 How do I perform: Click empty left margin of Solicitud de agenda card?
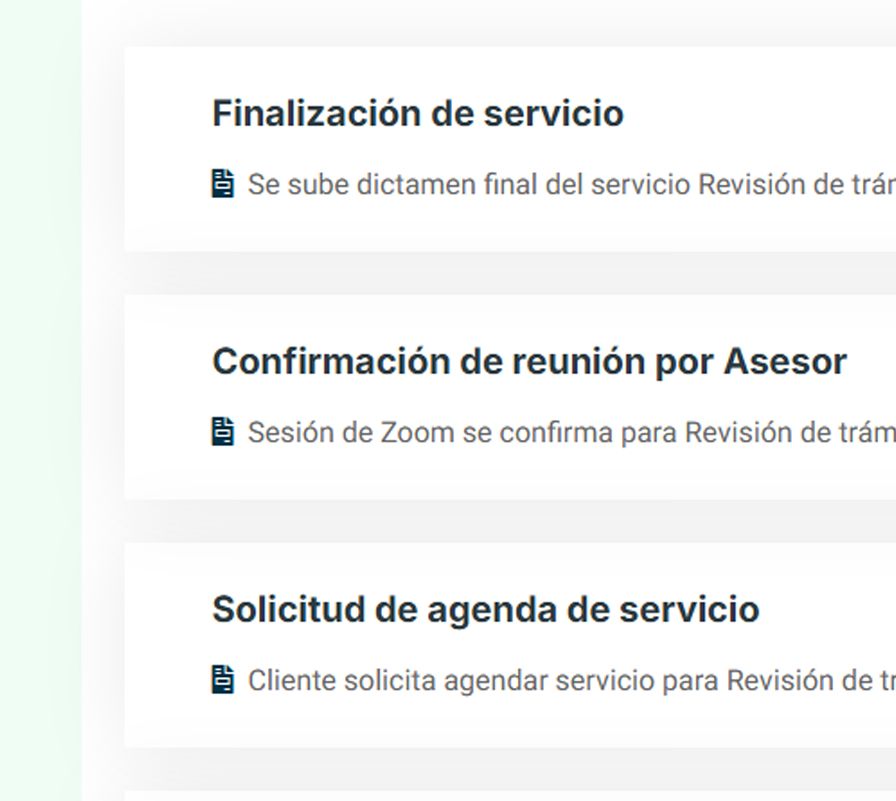(x=166, y=644)
